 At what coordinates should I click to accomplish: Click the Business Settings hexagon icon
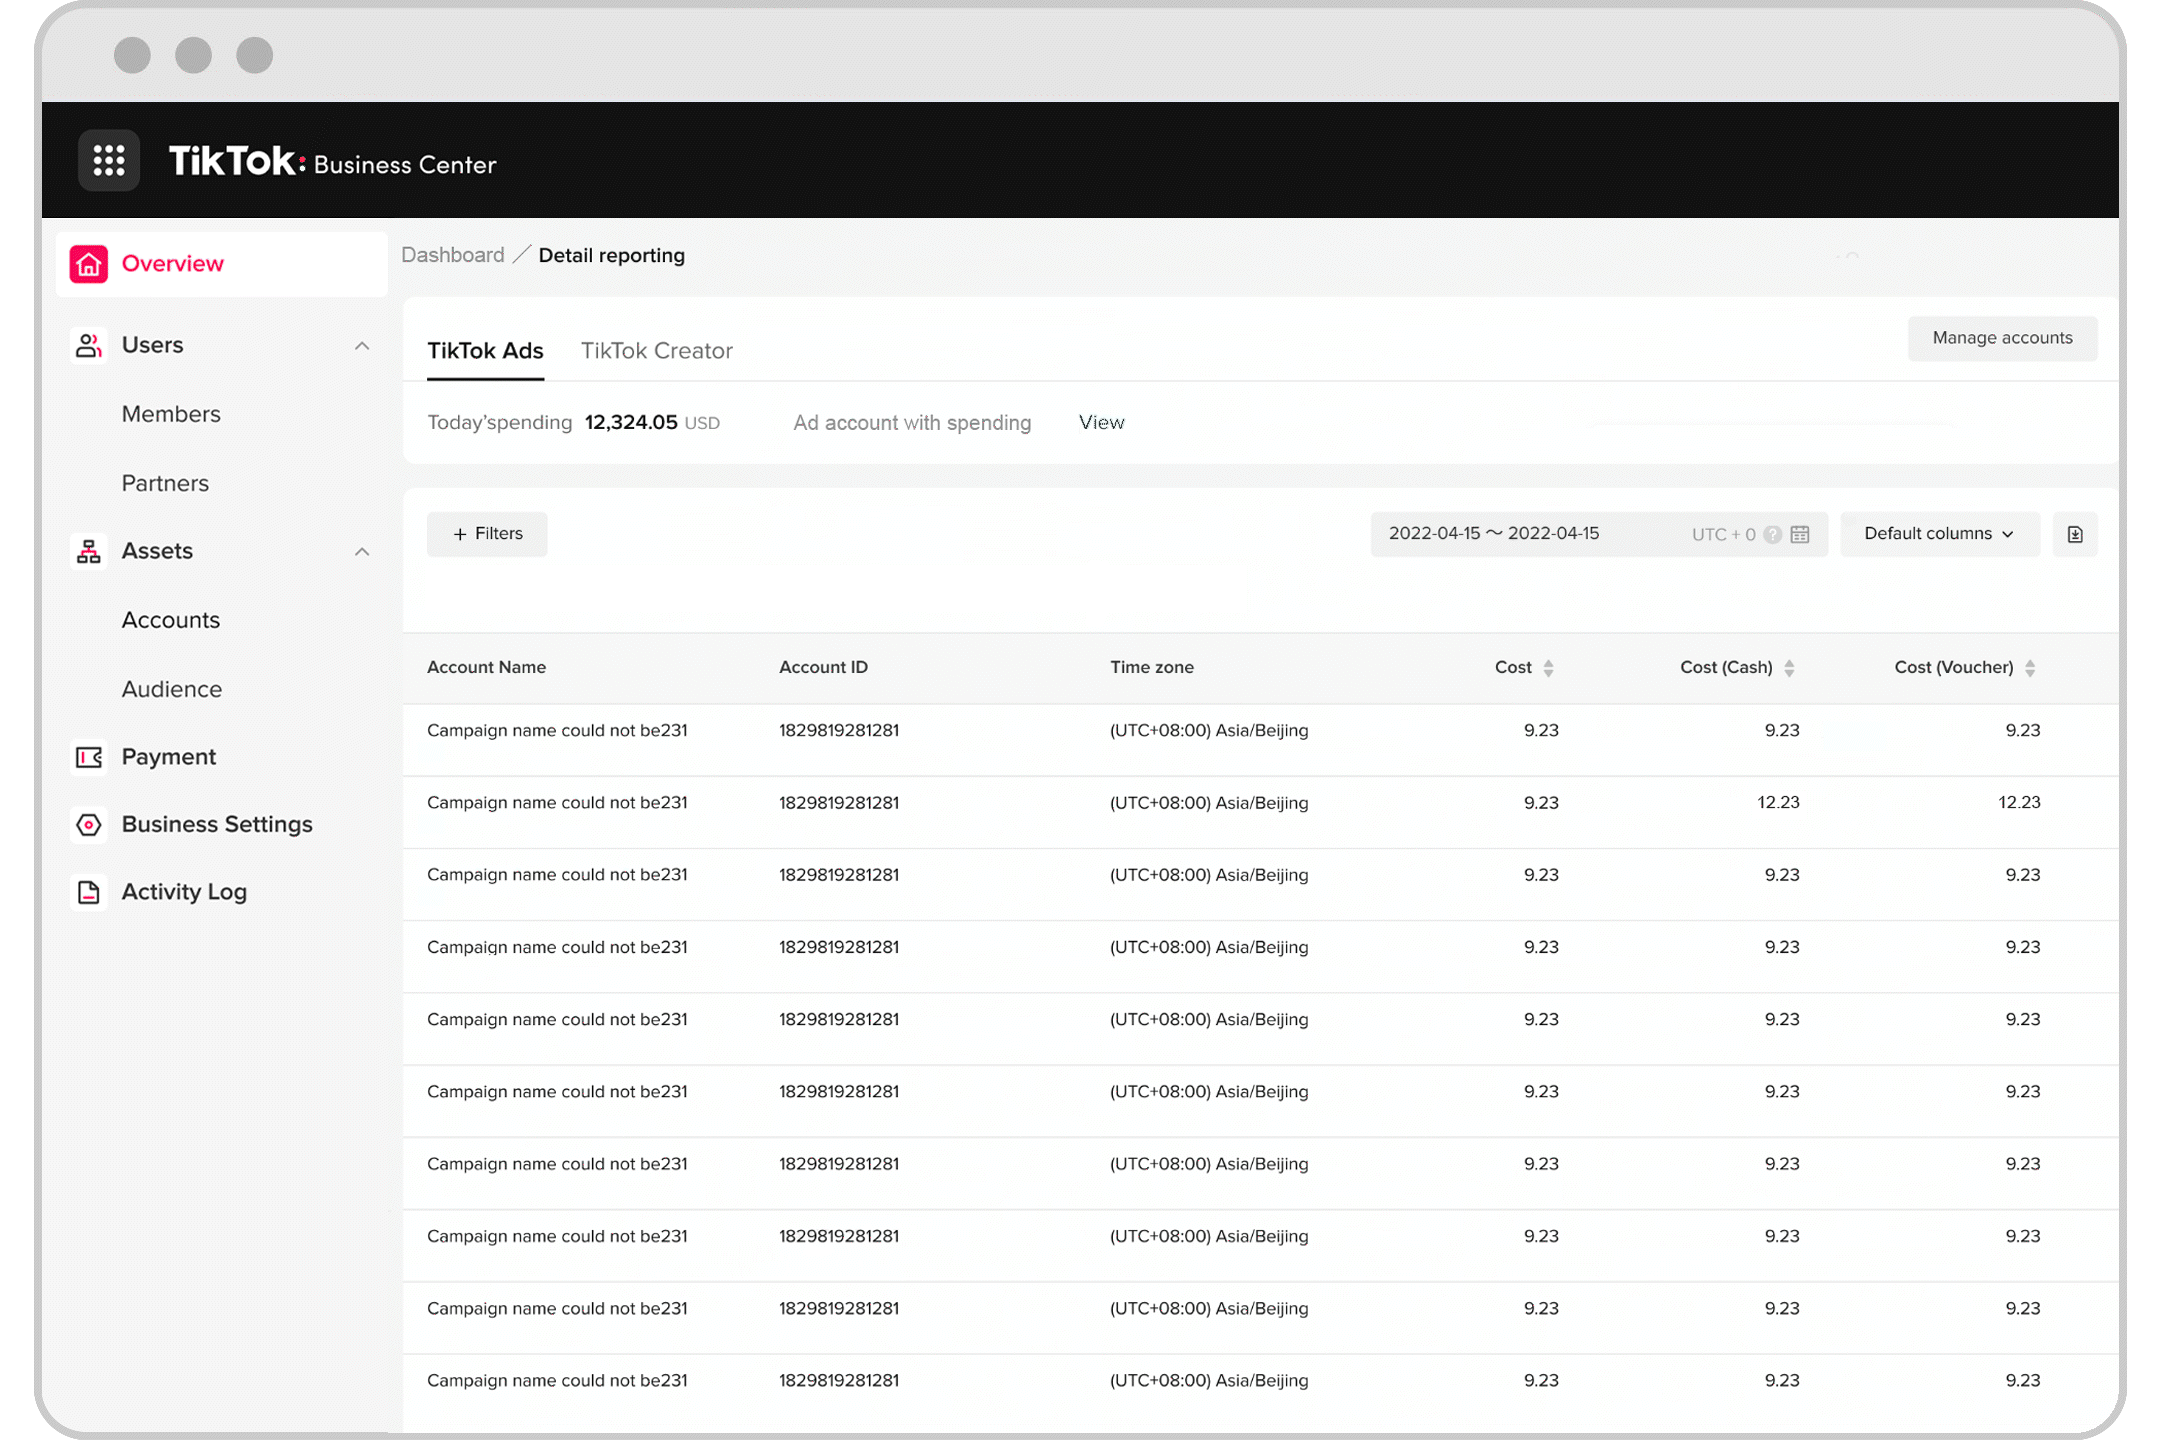(88, 824)
